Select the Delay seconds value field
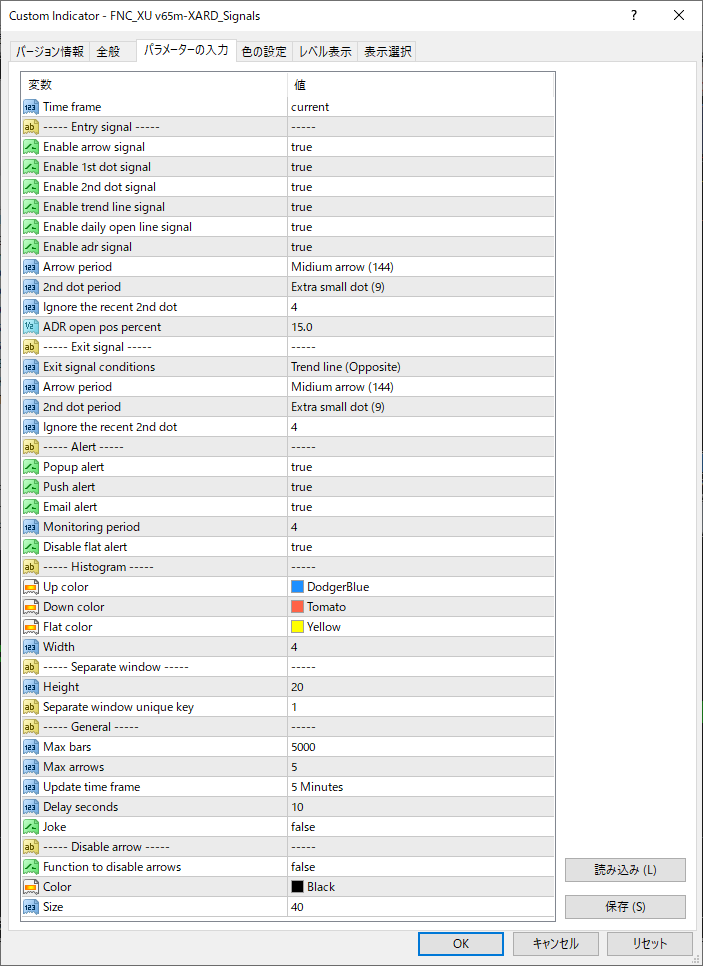Viewport: 703px width, 966px height. (x=420, y=807)
